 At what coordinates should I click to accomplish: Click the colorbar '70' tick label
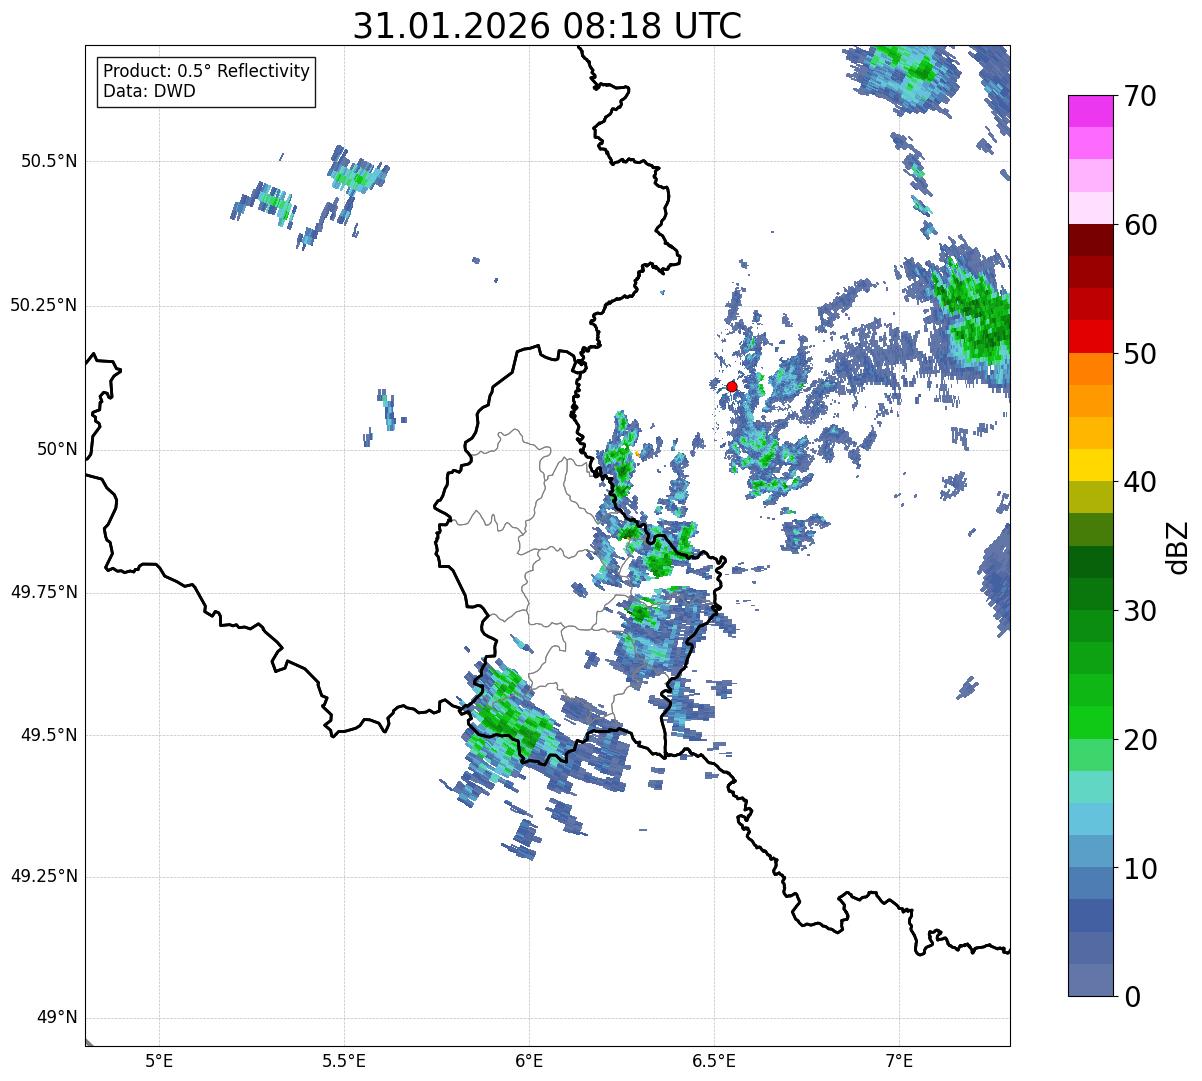pyautogui.click(x=1140, y=97)
